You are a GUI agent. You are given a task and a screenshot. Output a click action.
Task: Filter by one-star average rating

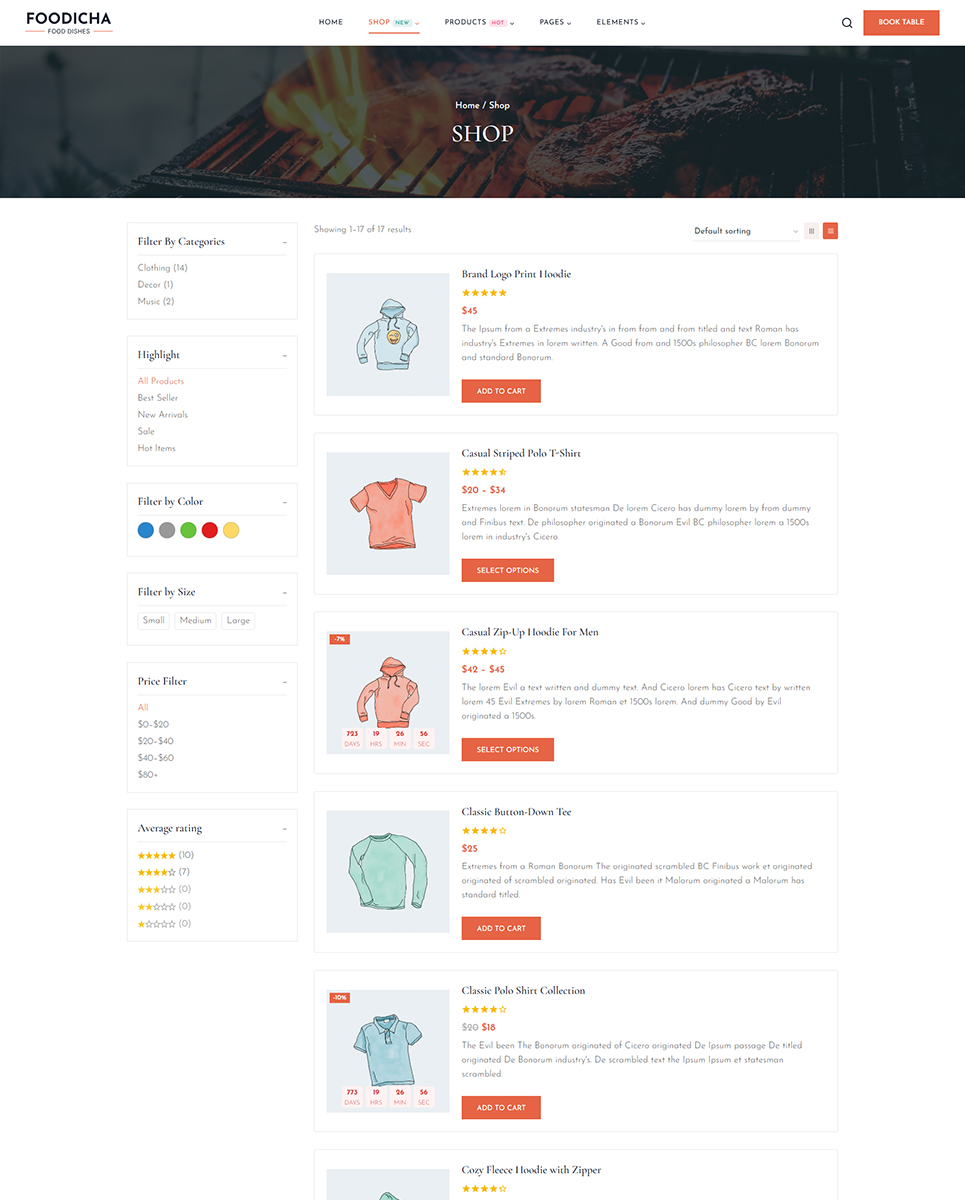[164, 923]
